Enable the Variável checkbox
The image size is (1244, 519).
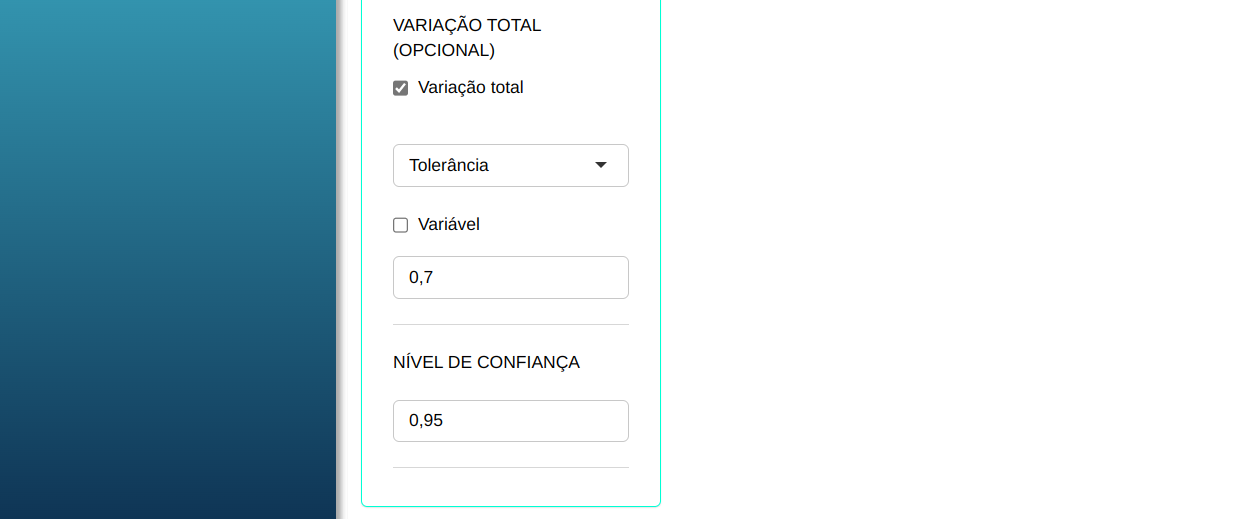[401, 225]
